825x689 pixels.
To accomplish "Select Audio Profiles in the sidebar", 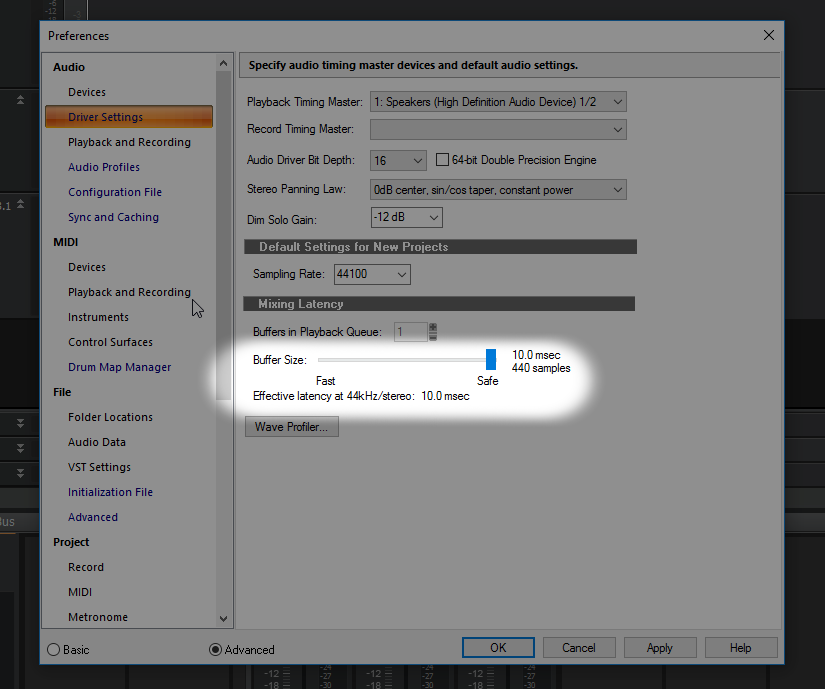I will (104, 167).
